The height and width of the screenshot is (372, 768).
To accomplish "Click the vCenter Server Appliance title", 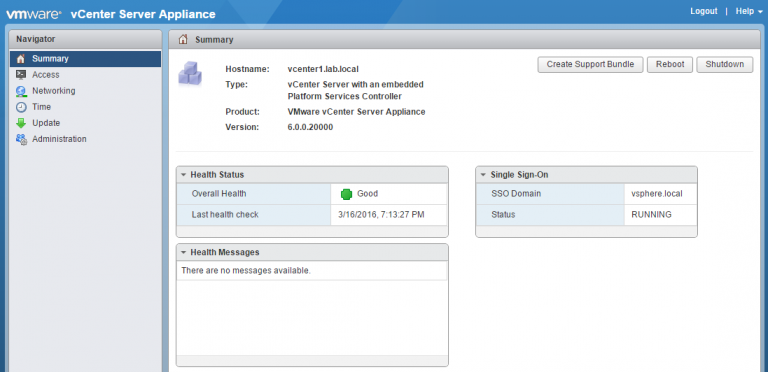I will point(143,14).
